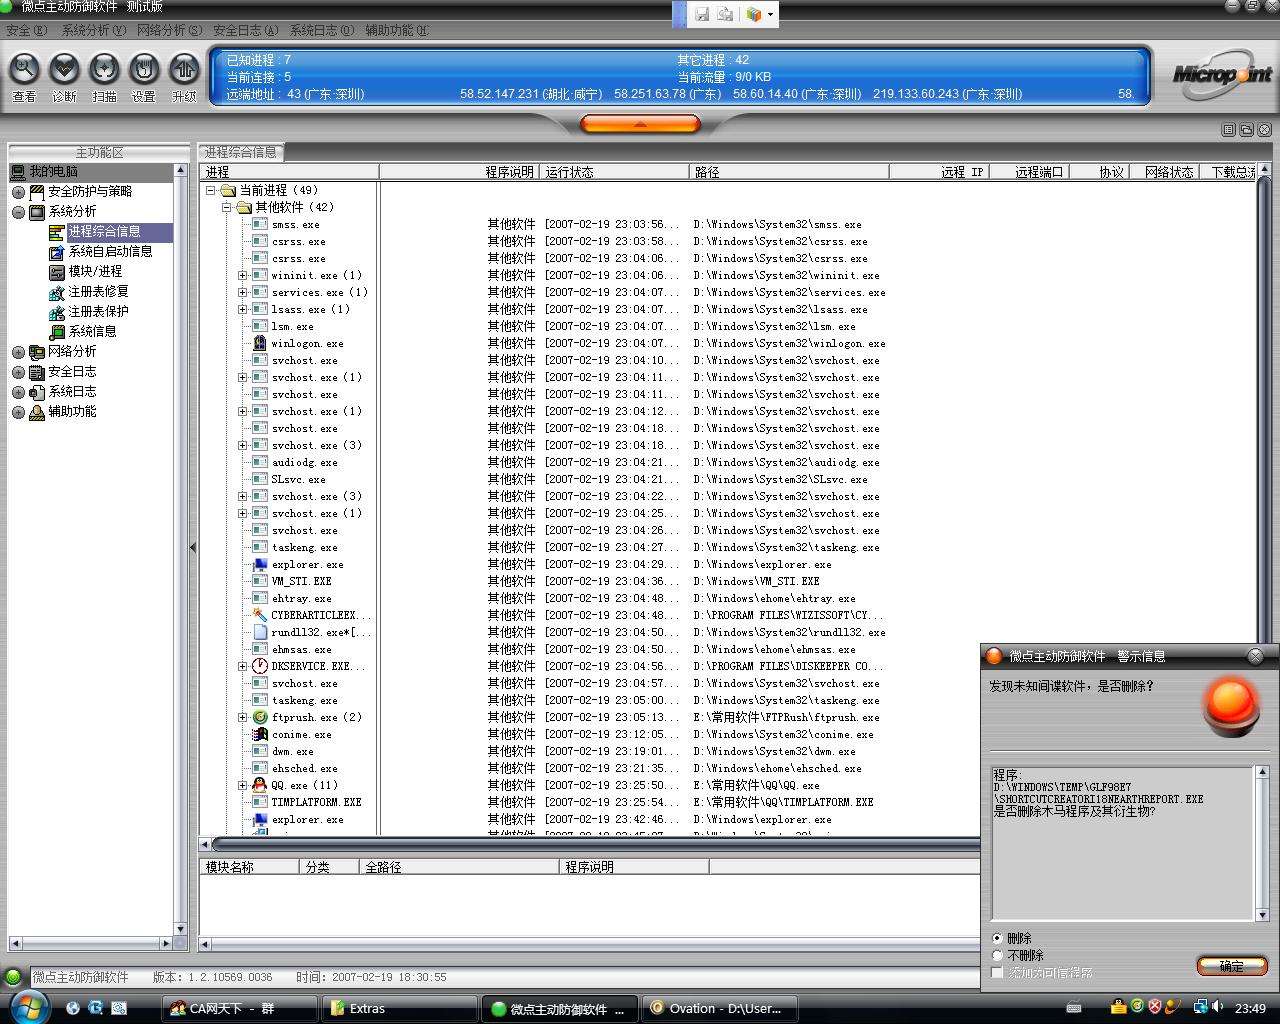1280x1024 pixels.
Task: Click the conime.exe process icon
Action: [x=260, y=734]
